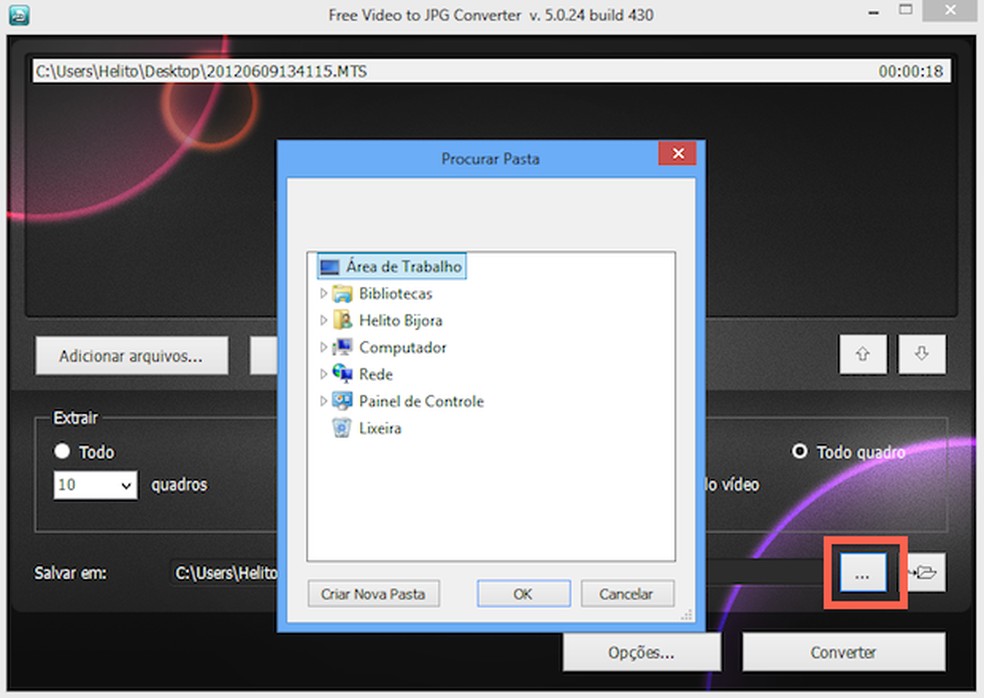
Task: Maximize the Free Video to JPG Converter window
Action: pyautogui.click(x=906, y=9)
